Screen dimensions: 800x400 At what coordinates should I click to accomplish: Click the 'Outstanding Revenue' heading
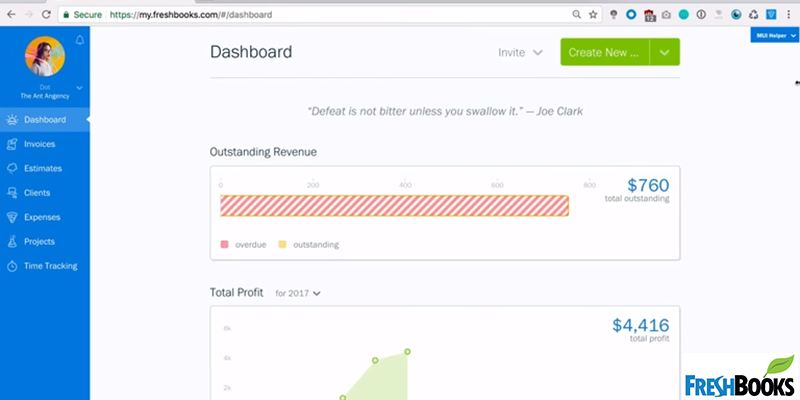(263, 152)
